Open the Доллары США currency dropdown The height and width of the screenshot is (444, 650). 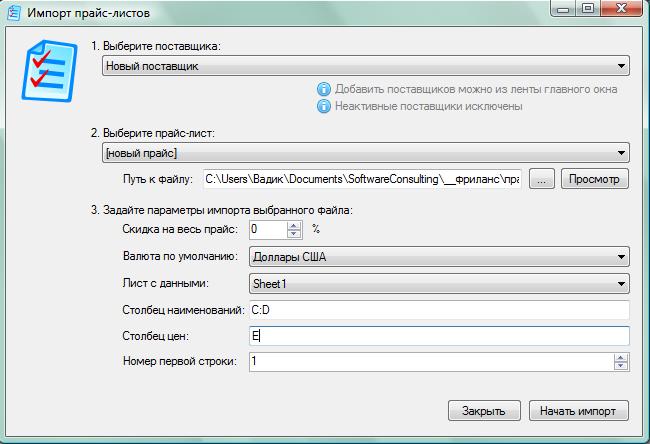[439, 257]
